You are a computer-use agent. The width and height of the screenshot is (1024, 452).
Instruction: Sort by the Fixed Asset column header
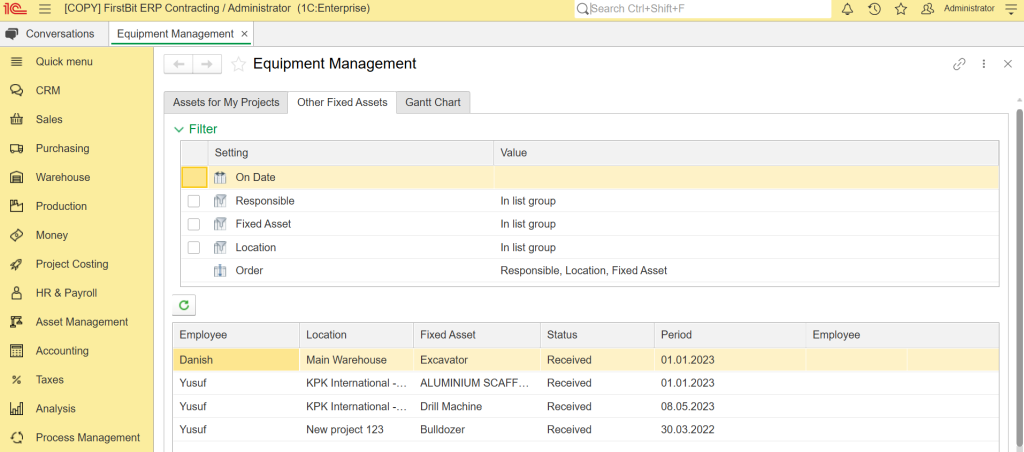coord(477,335)
